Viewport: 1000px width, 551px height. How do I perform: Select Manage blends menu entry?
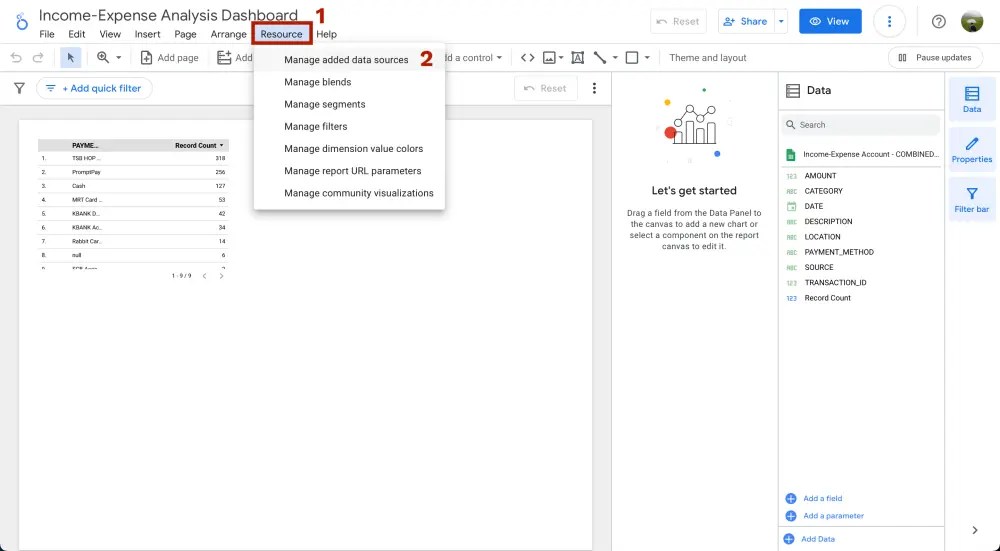point(317,82)
